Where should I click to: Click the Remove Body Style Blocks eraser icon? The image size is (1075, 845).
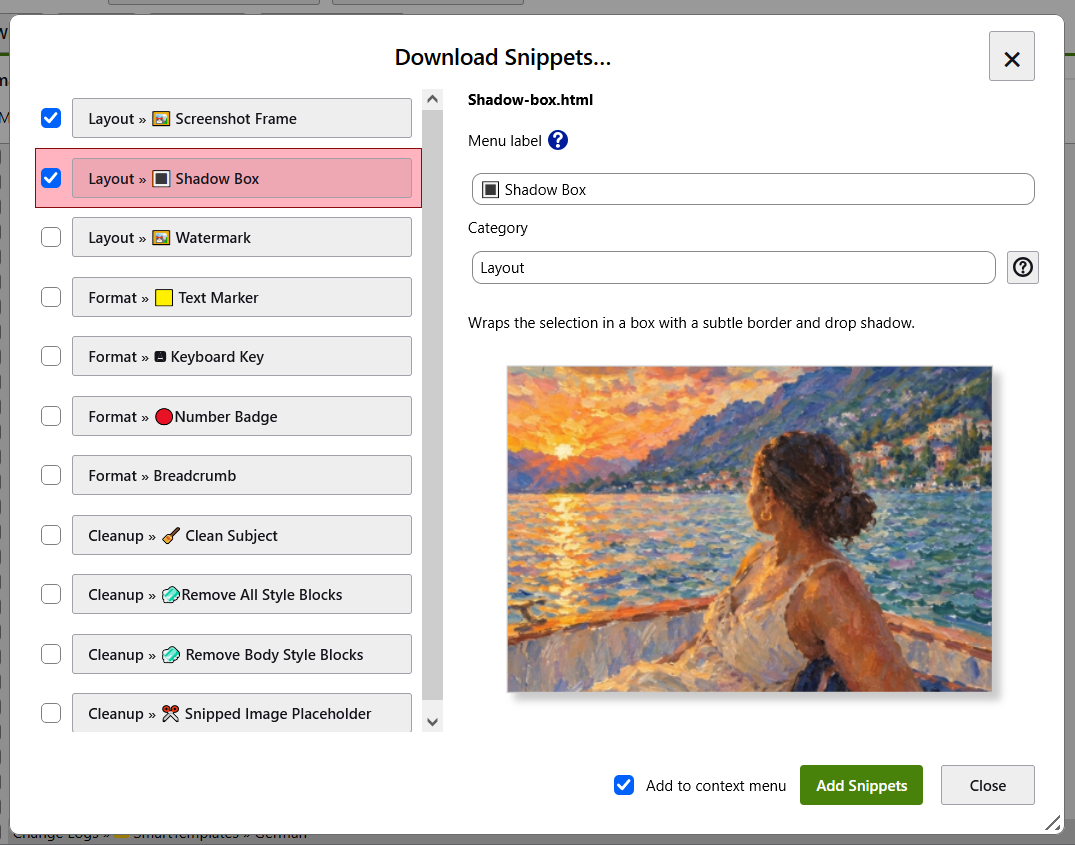click(171, 654)
